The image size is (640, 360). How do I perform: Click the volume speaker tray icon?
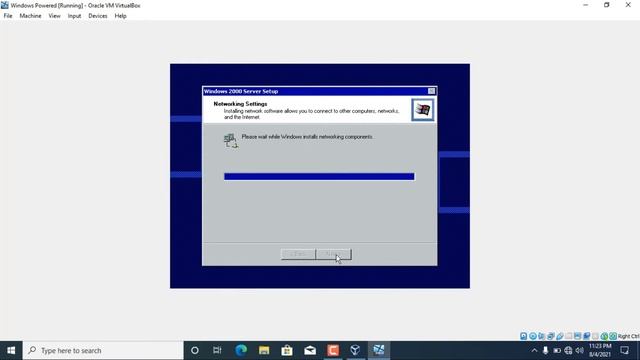pyautogui.click(x=580, y=350)
